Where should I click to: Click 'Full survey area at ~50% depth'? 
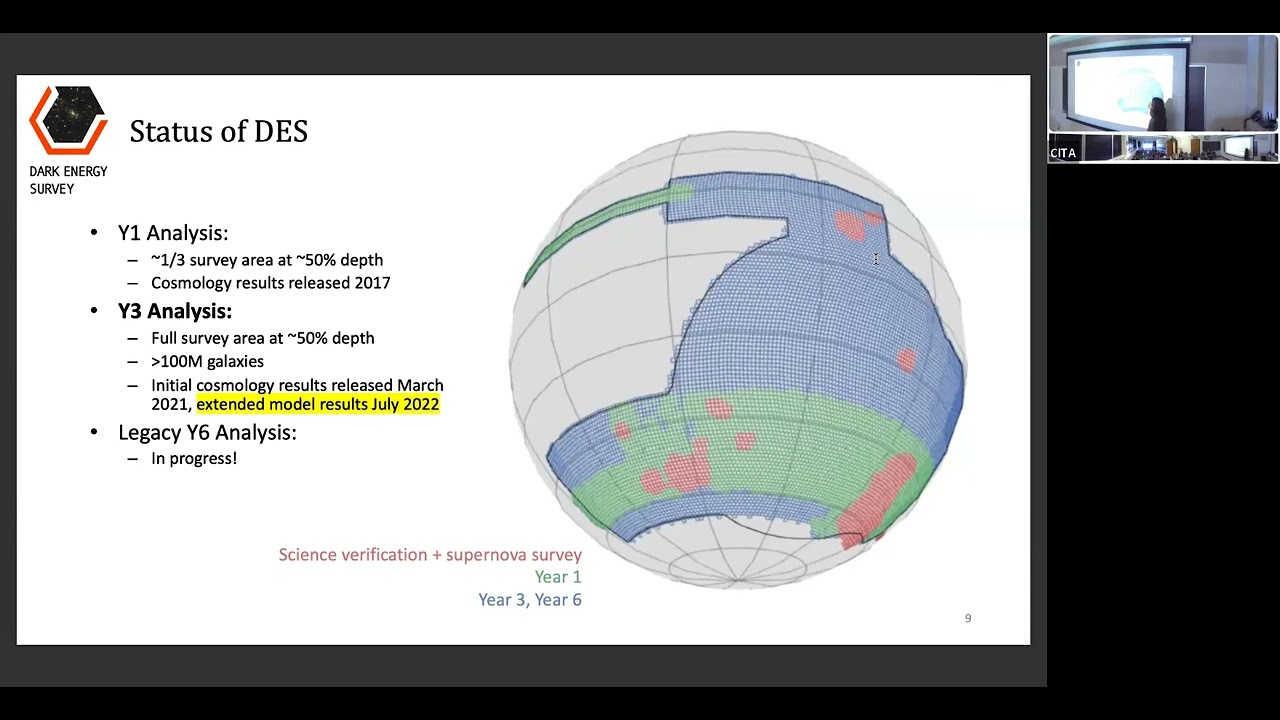[x=263, y=338]
